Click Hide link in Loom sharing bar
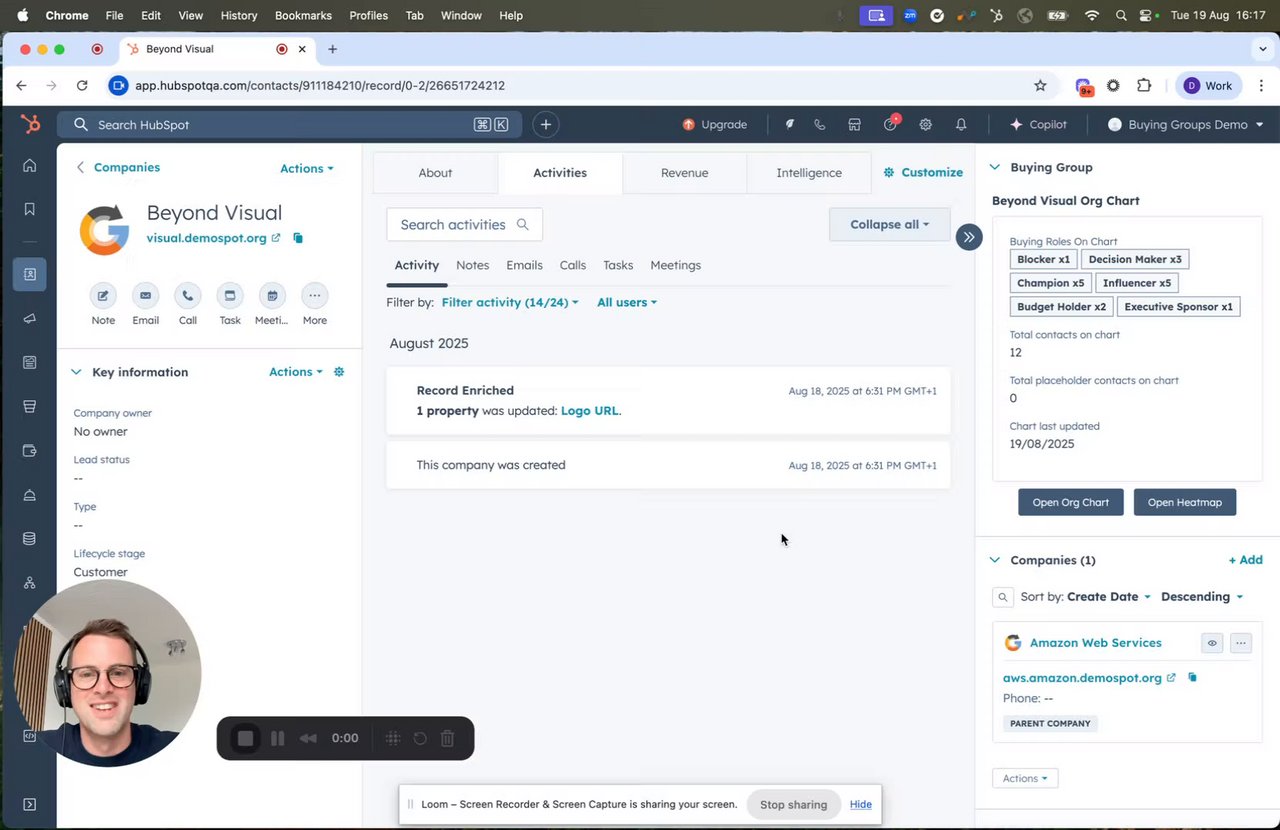The height and width of the screenshot is (830, 1280). (x=860, y=804)
